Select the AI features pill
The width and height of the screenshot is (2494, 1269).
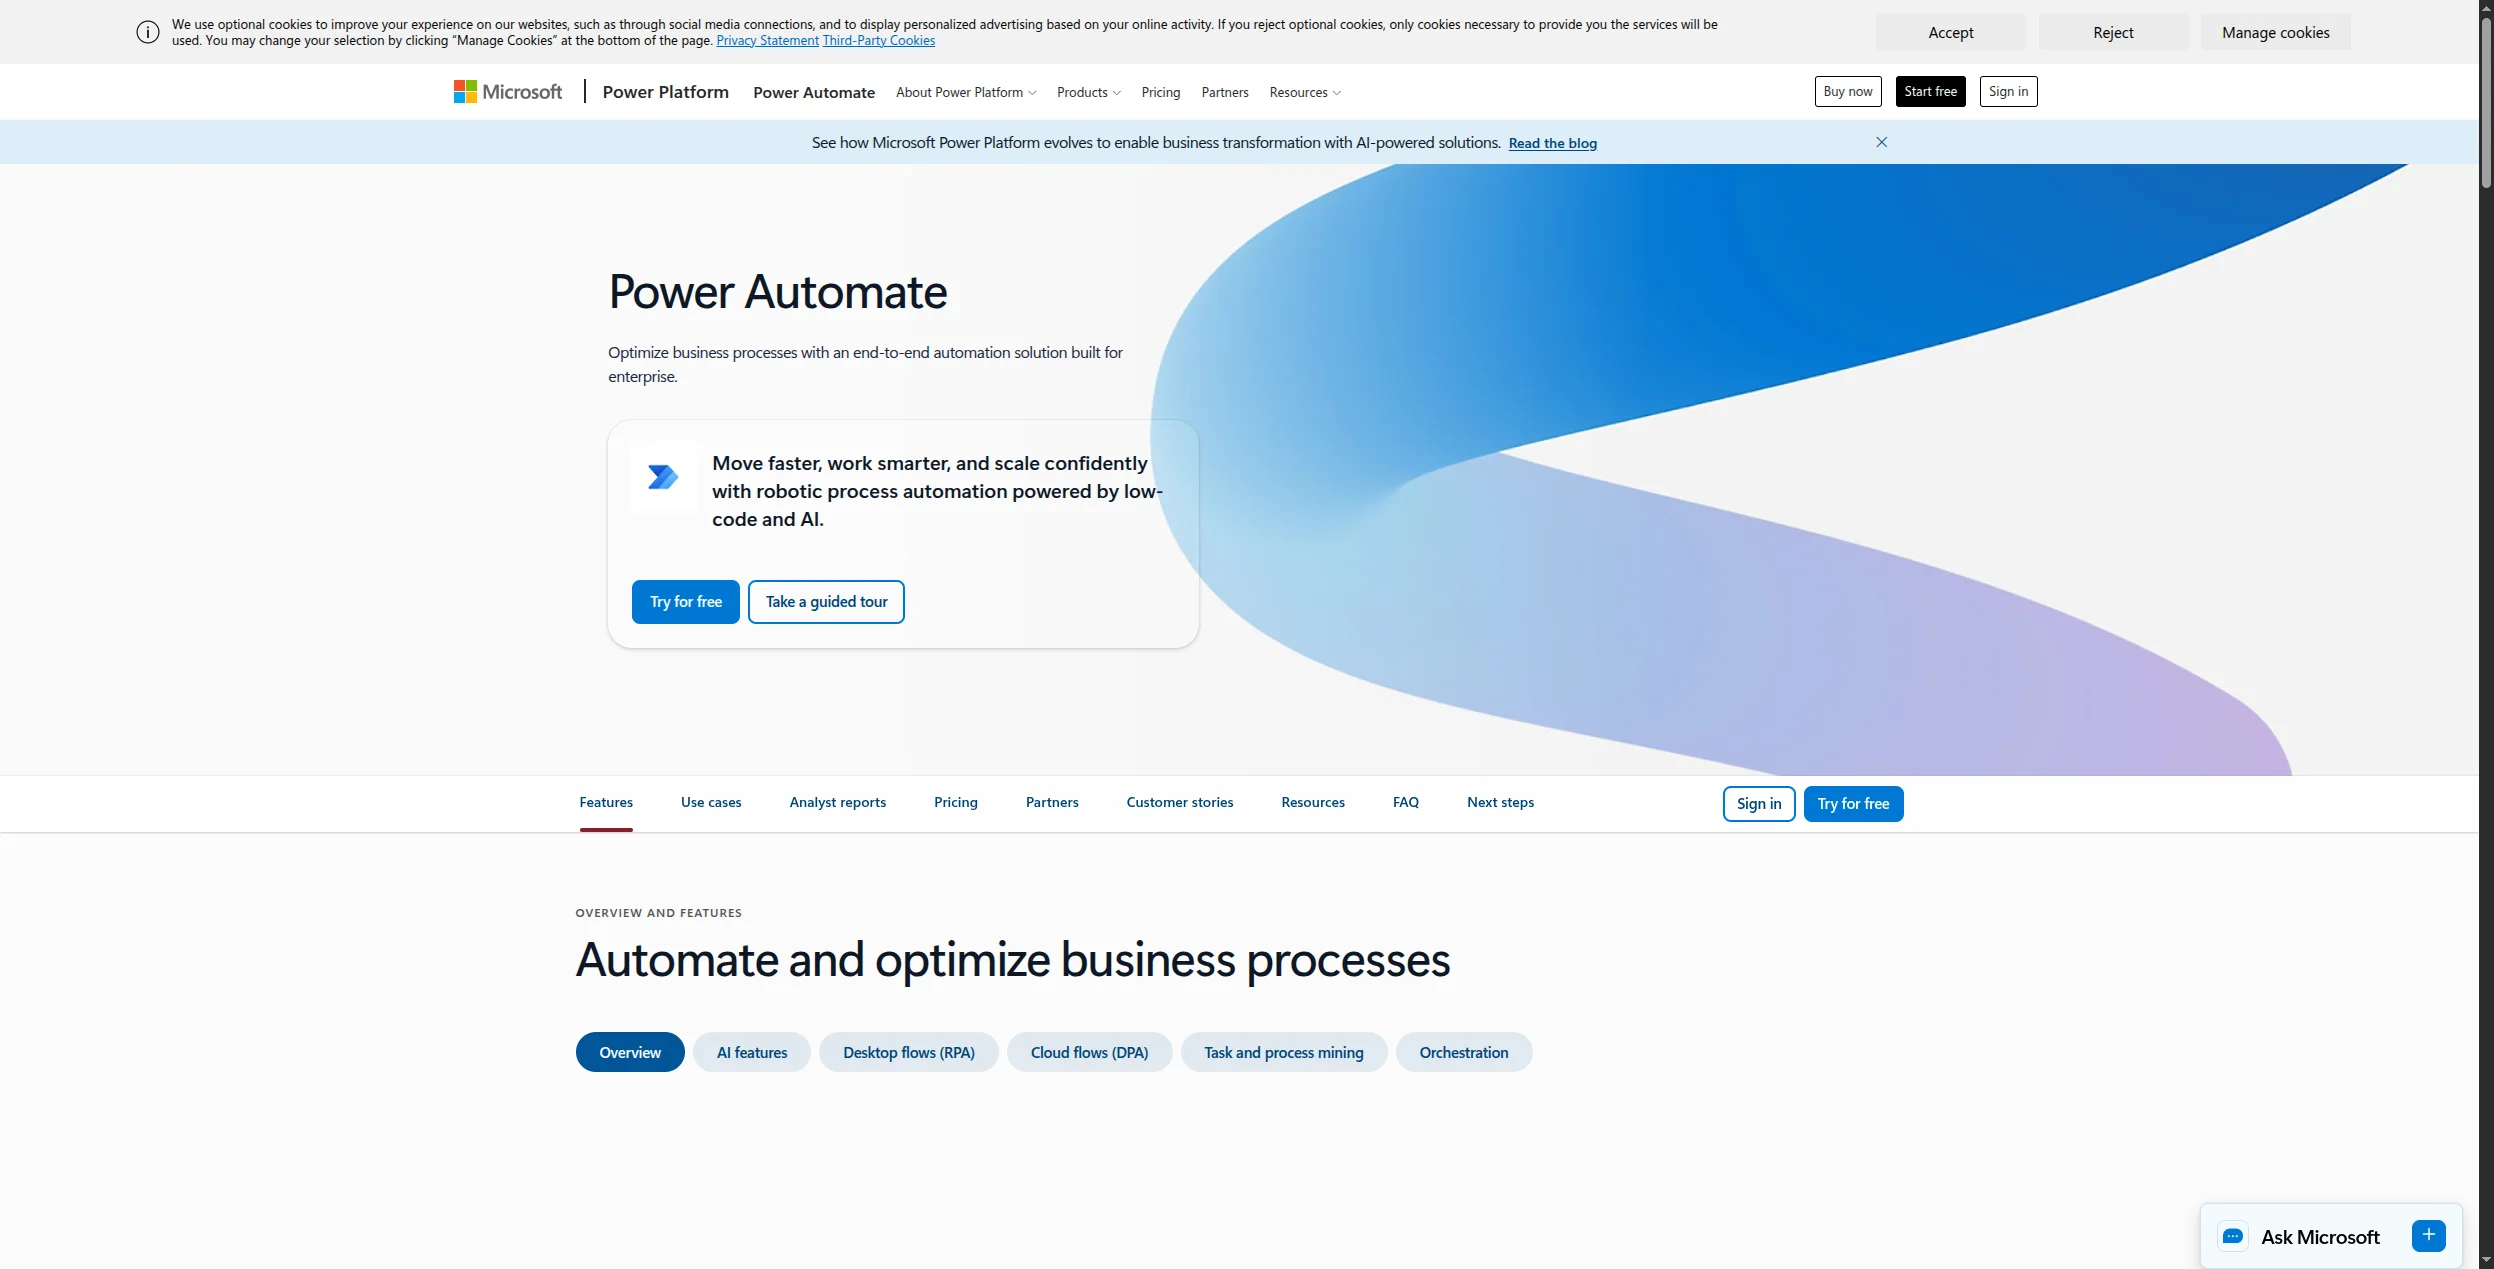(752, 1052)
